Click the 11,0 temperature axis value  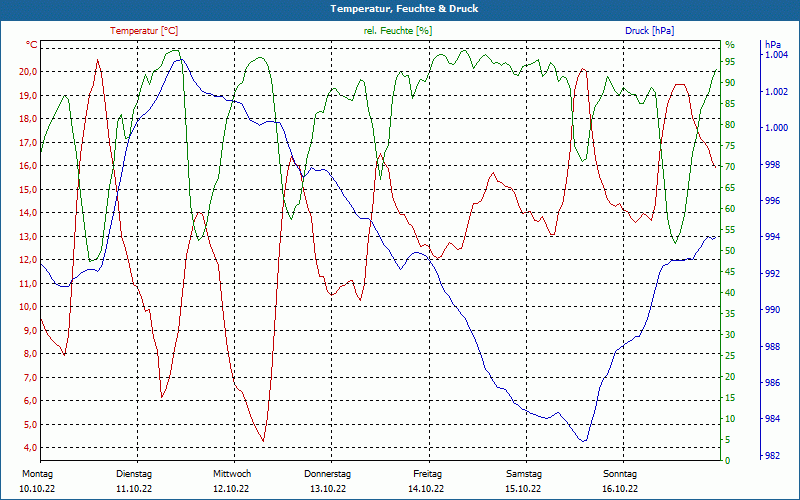tap(28, 283)
